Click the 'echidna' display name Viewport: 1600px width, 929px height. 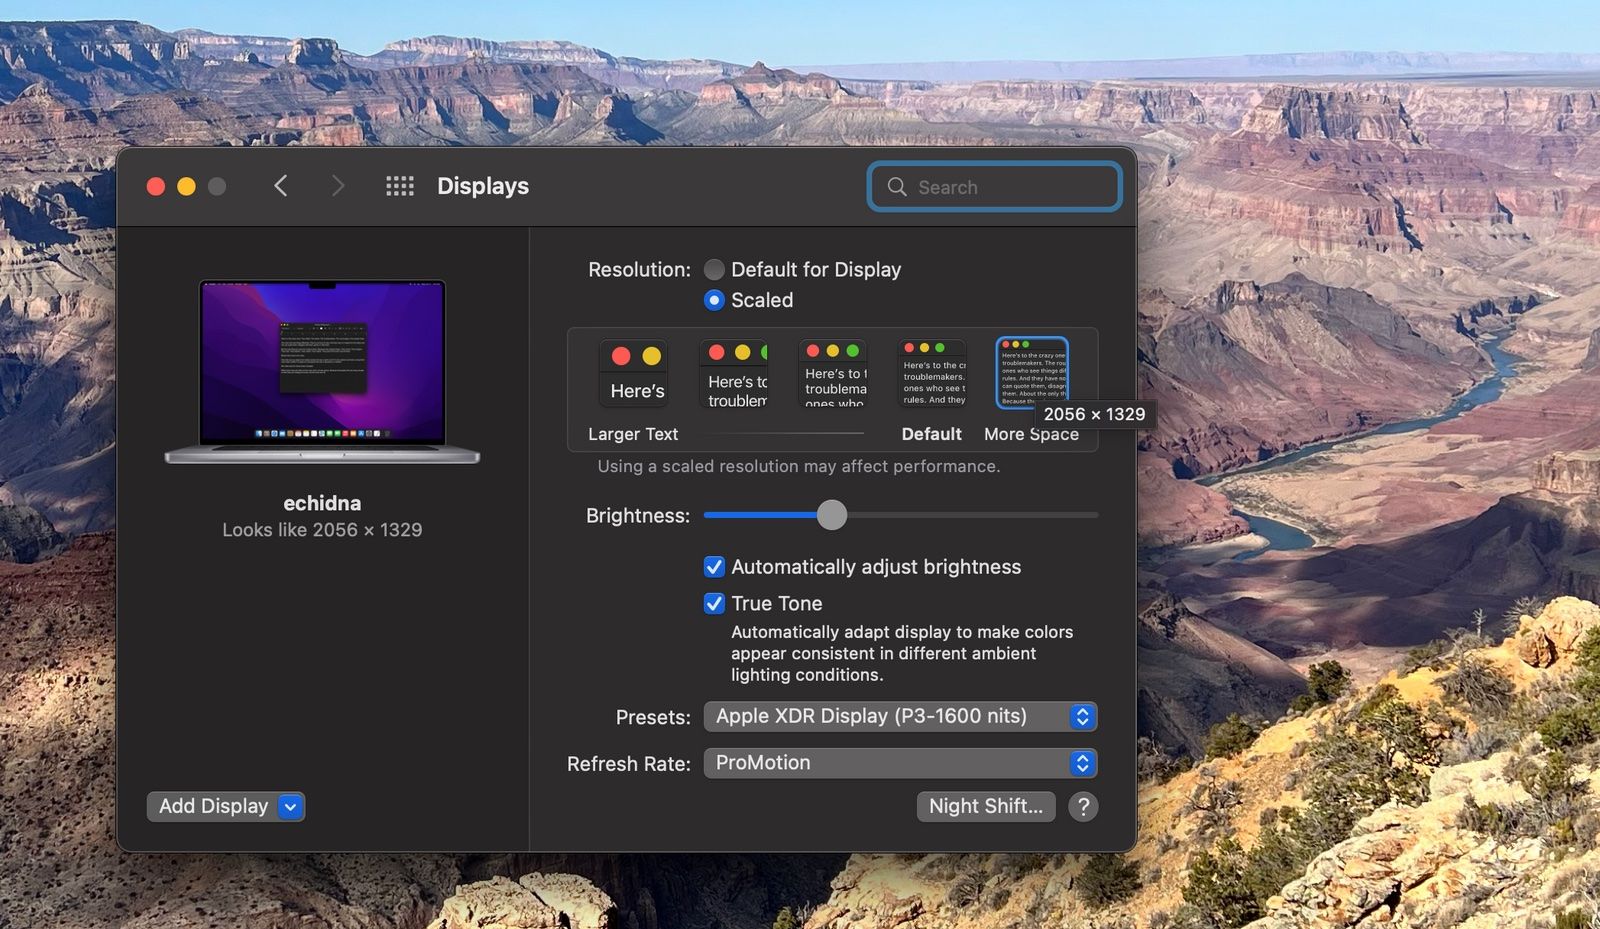tap(322, 503)
